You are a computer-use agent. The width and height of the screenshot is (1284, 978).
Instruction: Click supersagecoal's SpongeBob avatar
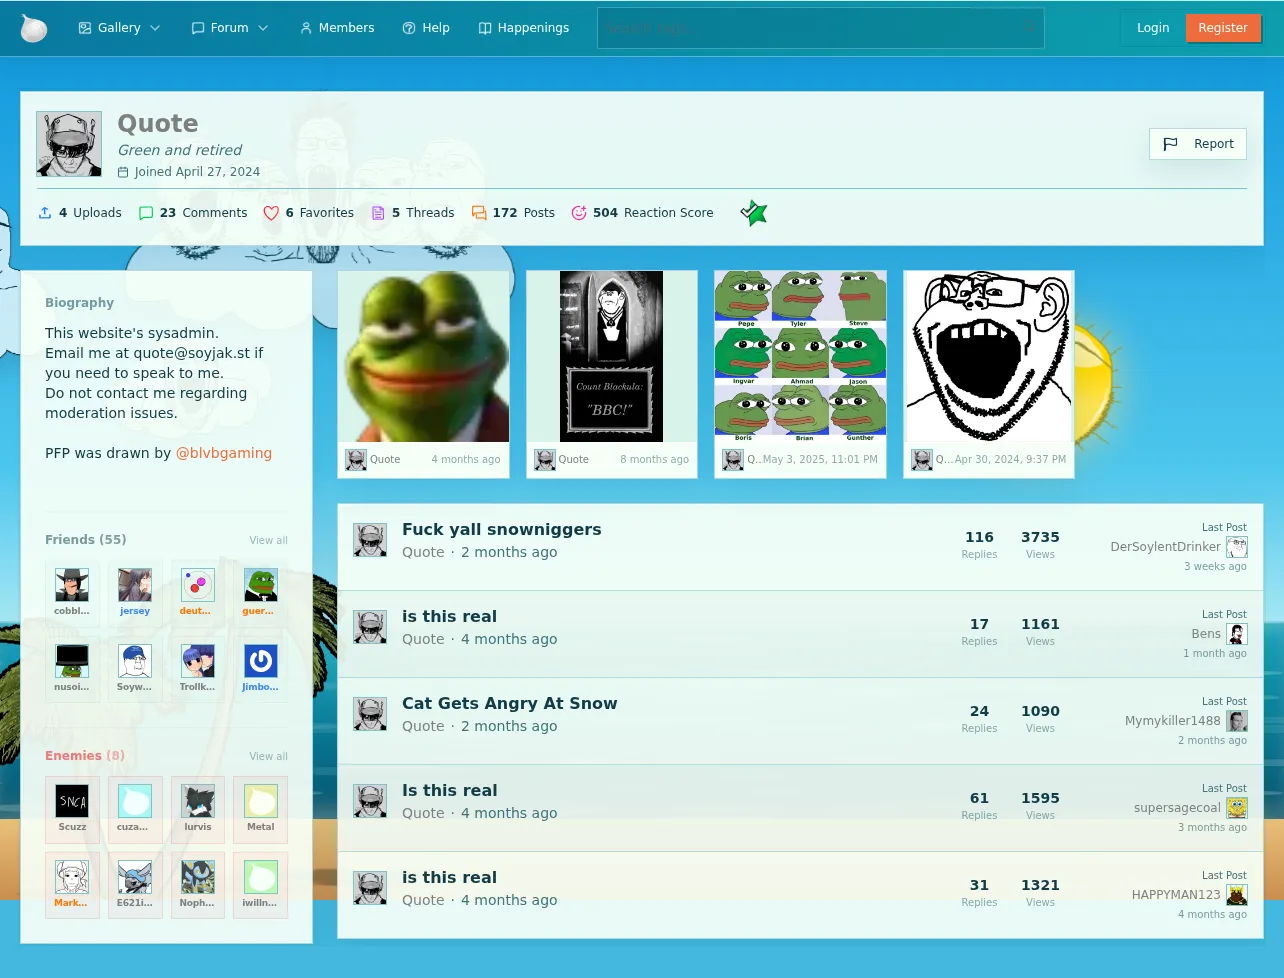1237,808
